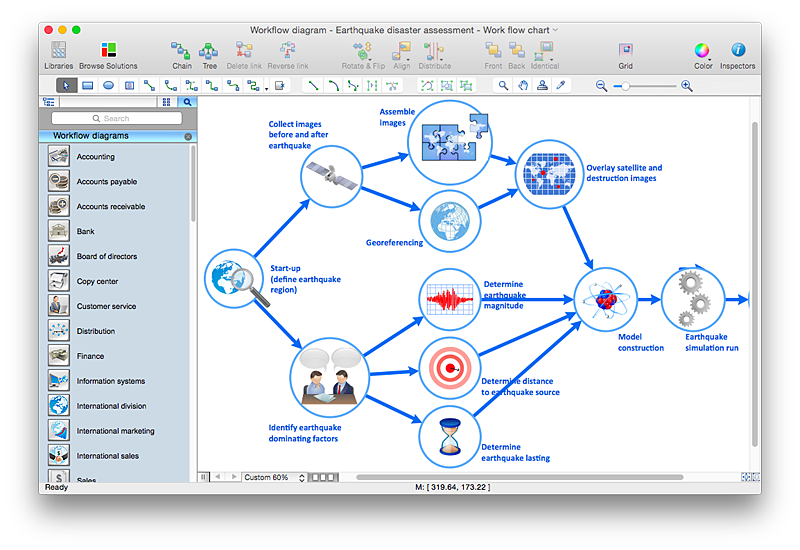The height and width of the screenshot is (550, 800).
Task: Select the Rectangle drawing tool
Action: [88, 86]
